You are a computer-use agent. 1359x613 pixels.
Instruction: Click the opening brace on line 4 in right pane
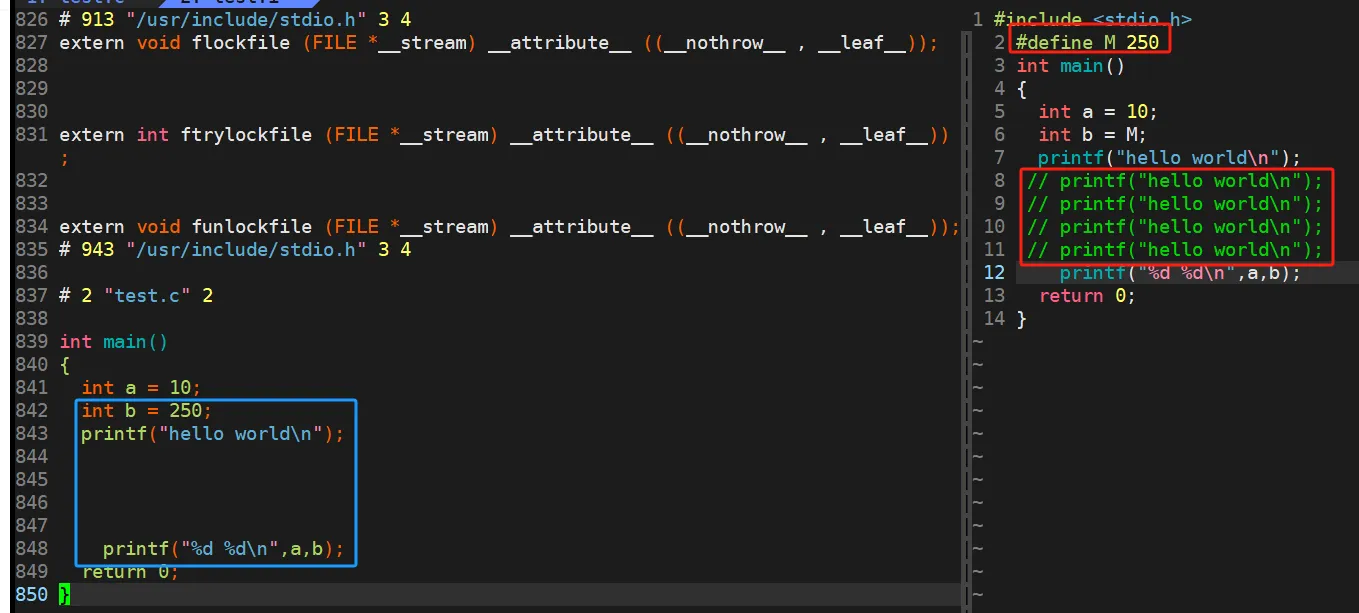[x=1022, y=89]
